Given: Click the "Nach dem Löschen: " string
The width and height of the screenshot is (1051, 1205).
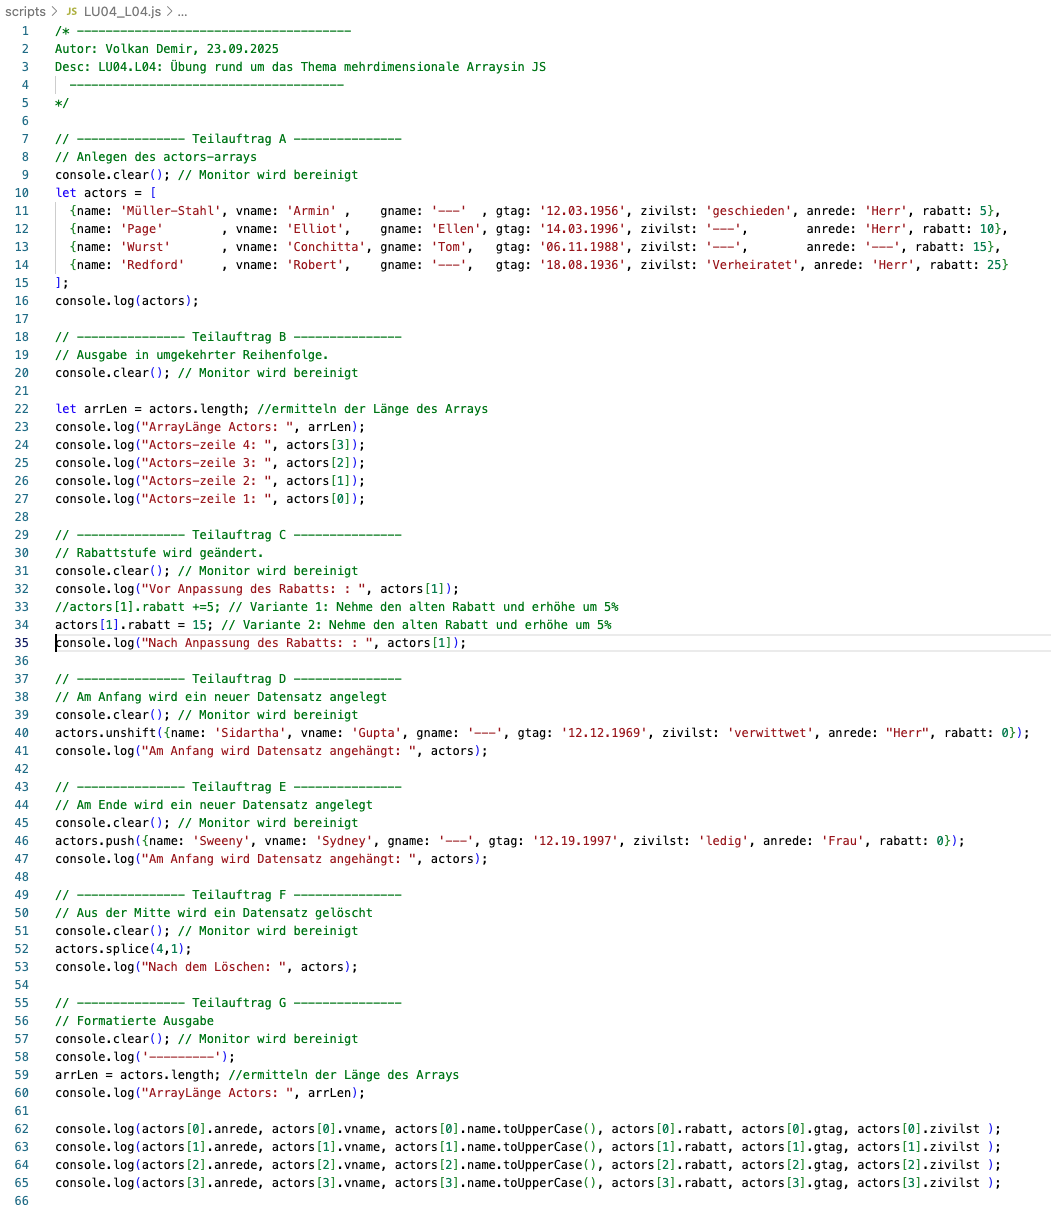Looking at the screenshot, I should pos(214,967).
